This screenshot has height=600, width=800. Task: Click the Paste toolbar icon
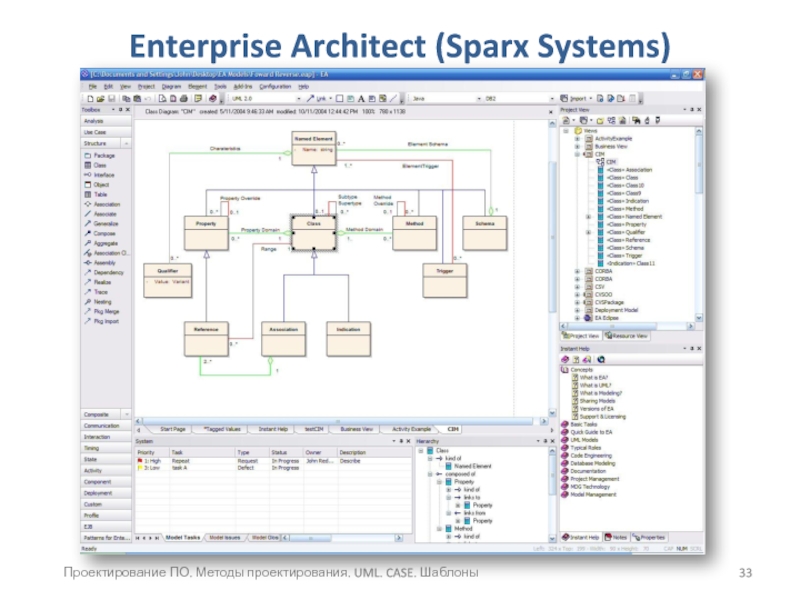(x=137, y=98)
